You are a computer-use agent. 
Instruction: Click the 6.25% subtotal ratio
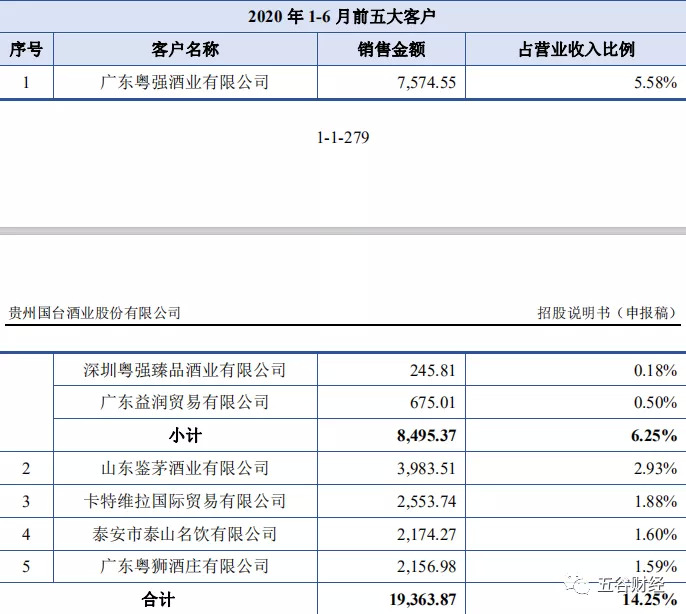pyautogui.click(x=654, y=435)
